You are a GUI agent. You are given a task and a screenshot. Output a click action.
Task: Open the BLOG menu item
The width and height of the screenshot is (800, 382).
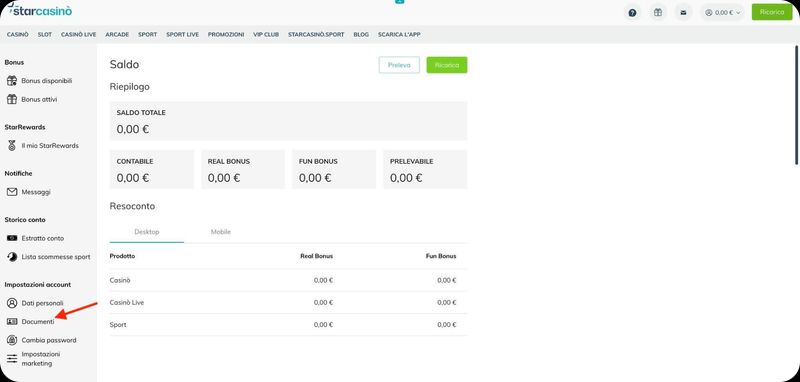[361, 35]
